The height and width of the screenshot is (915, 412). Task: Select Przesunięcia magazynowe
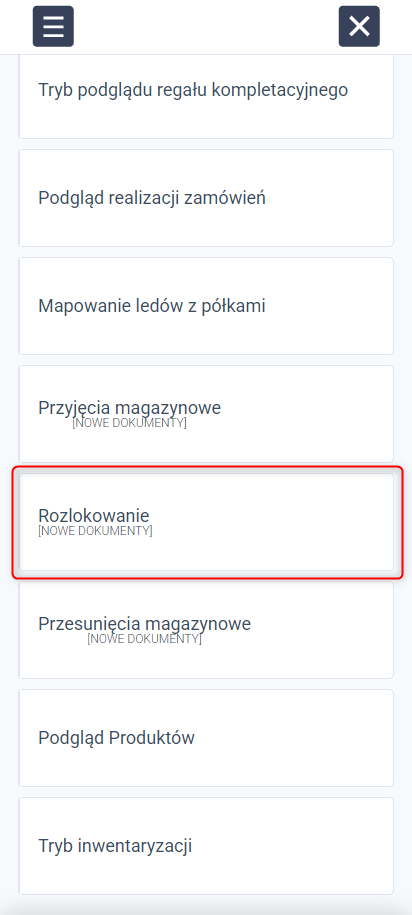click(x=206, y=630)
